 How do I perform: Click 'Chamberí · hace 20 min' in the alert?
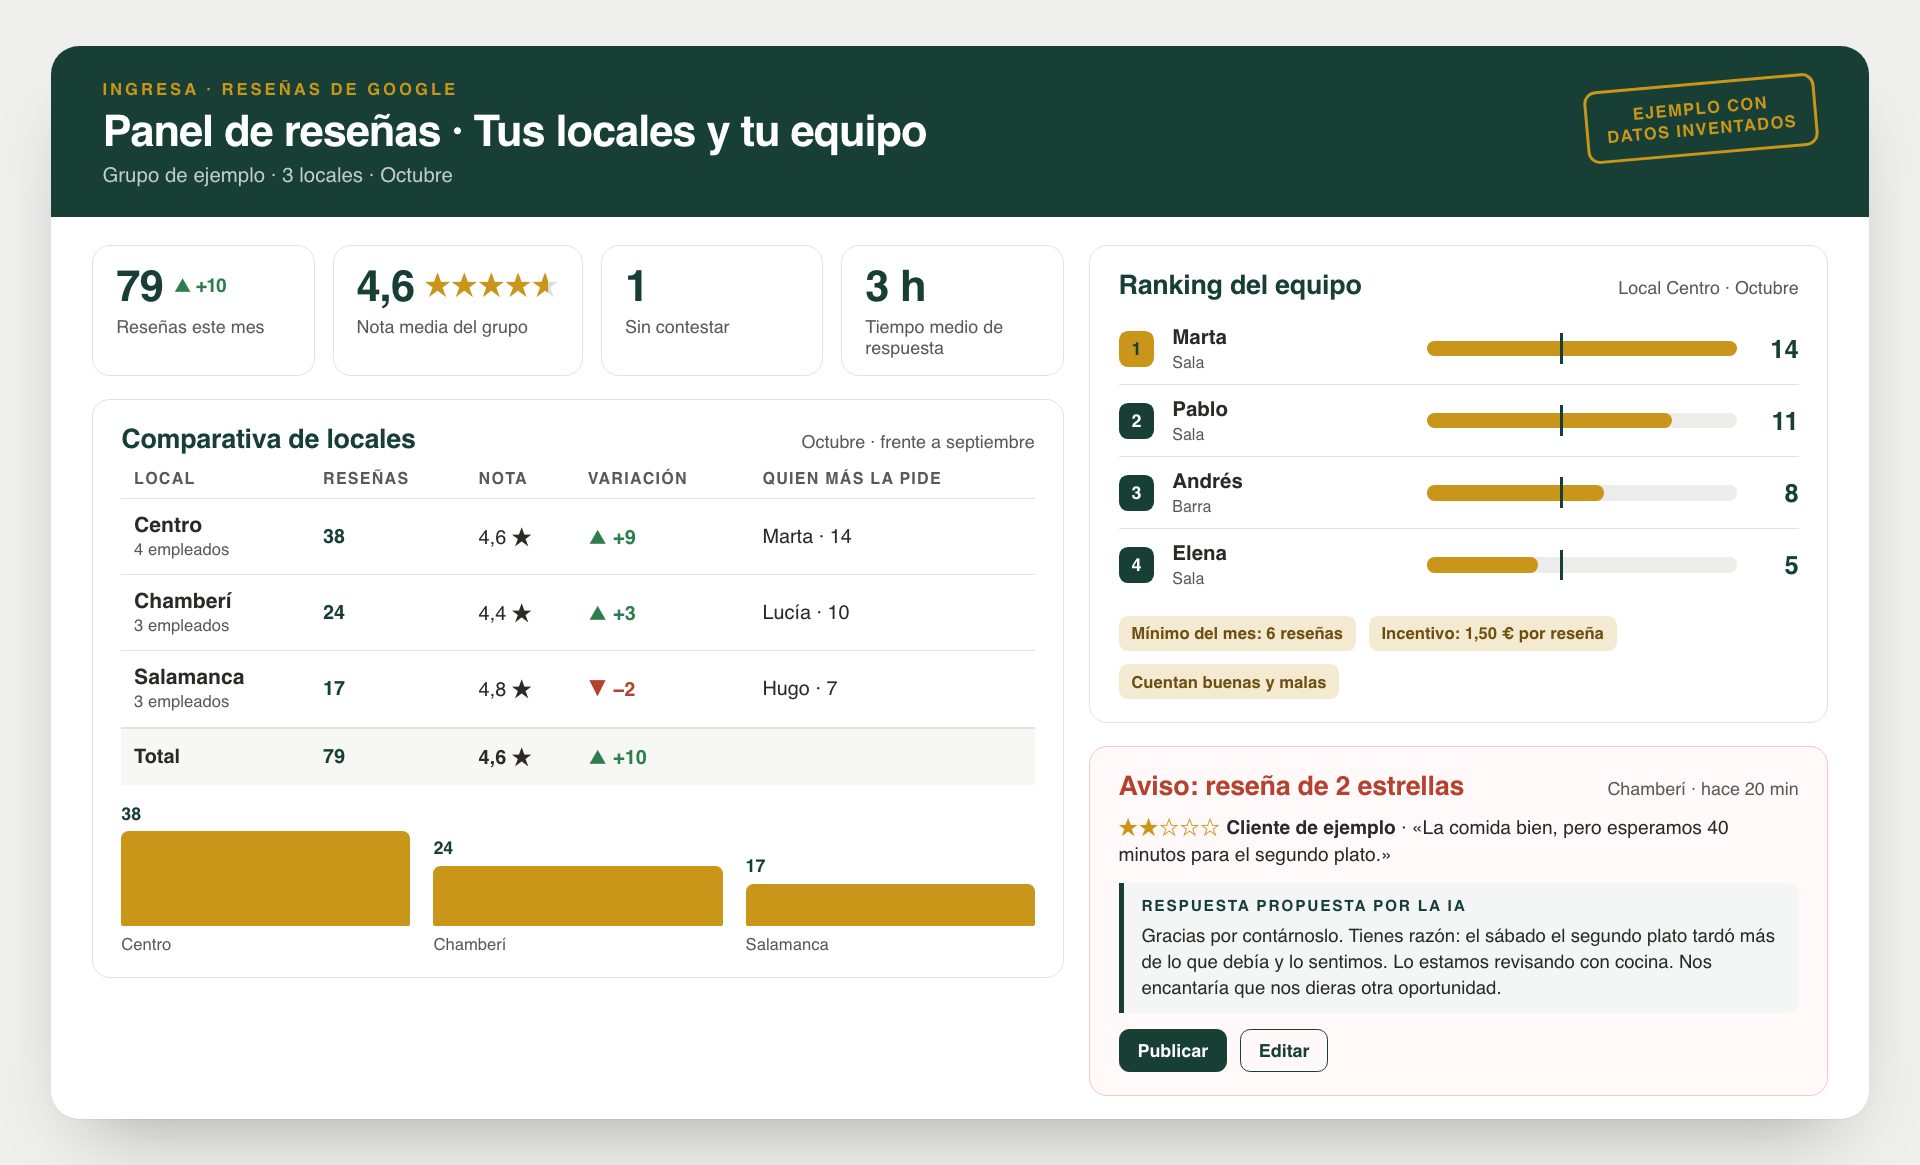tap(1702, 789)
